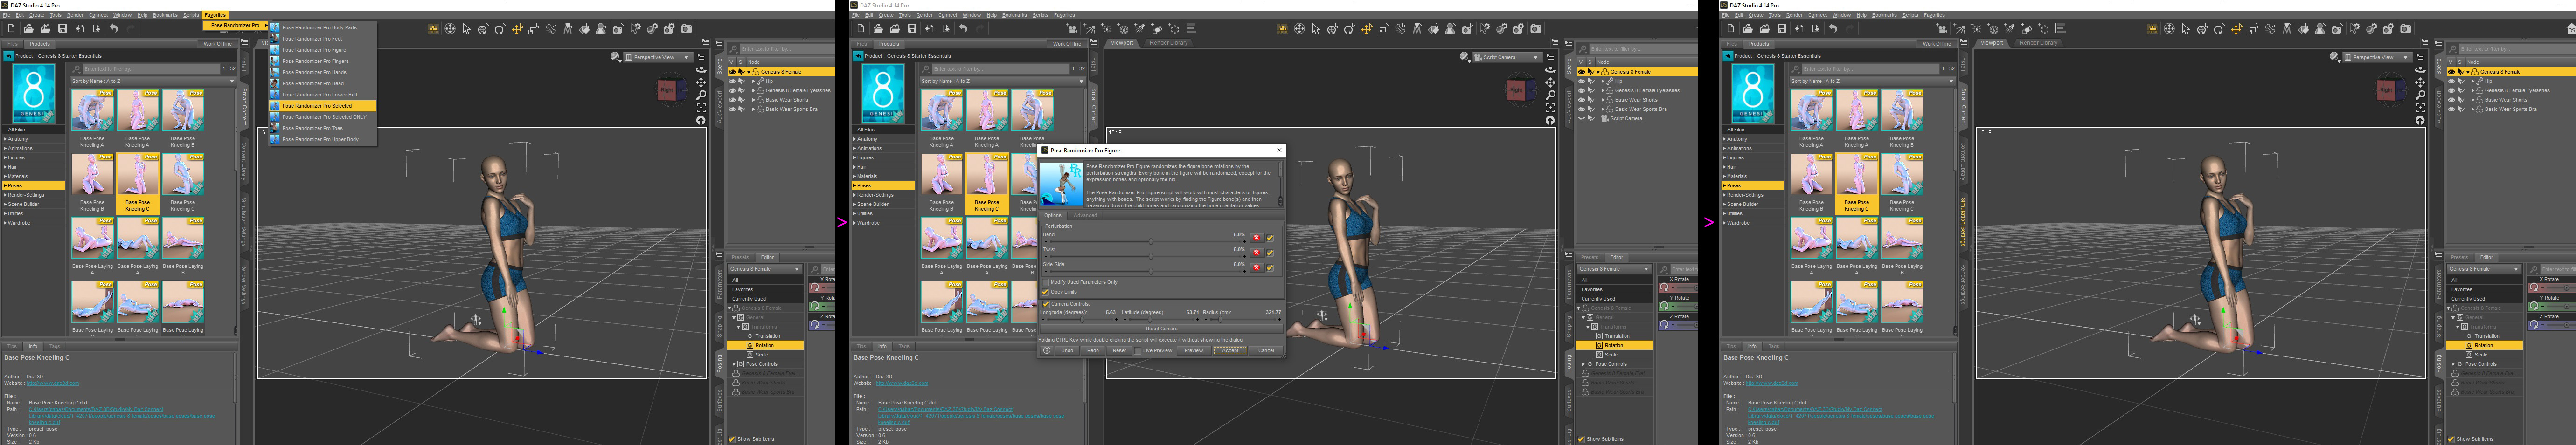The height and width of the screenshot is (445, 2576).
Task: Click product back-arrow icon in left window
Action: tap(9, 56)
